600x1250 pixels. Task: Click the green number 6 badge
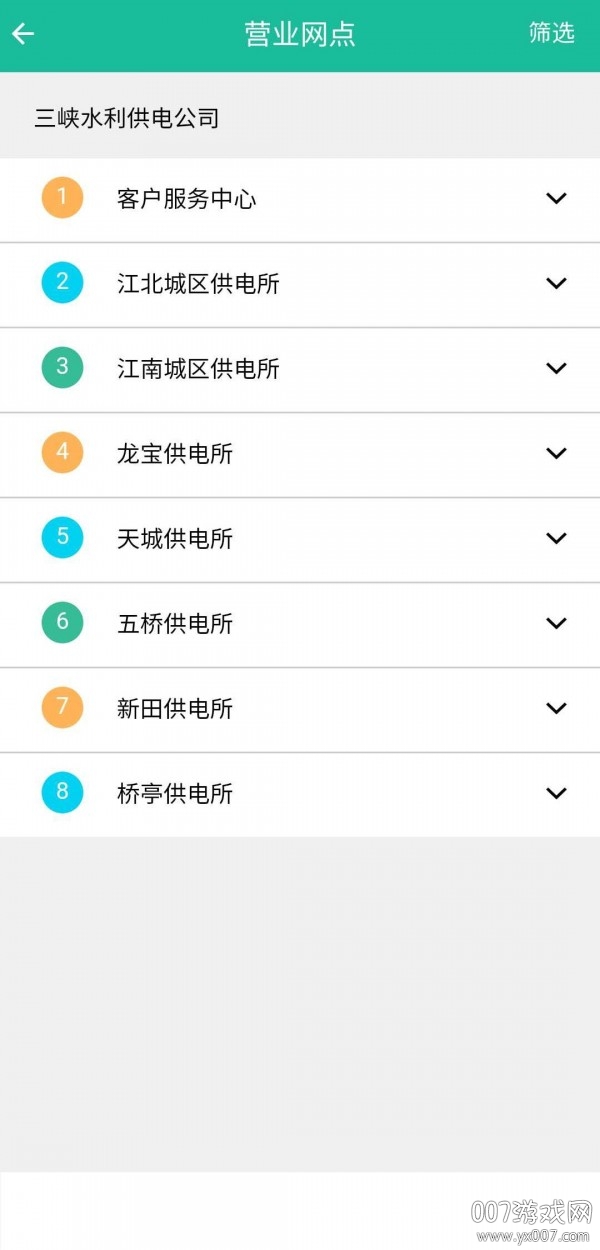coord(62,622)
